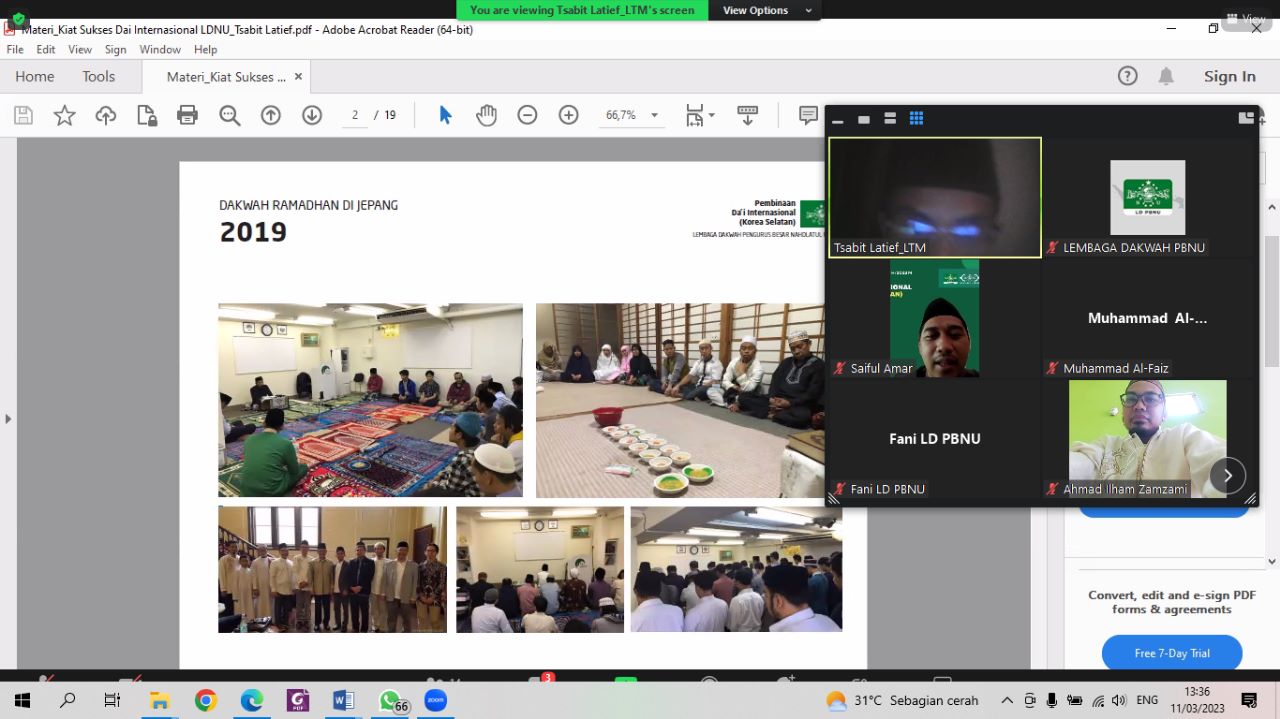The height and width of the screenshot is (719, 1280).
Task: Switch Zoom panel to grid gallery view
Action: 916,119
